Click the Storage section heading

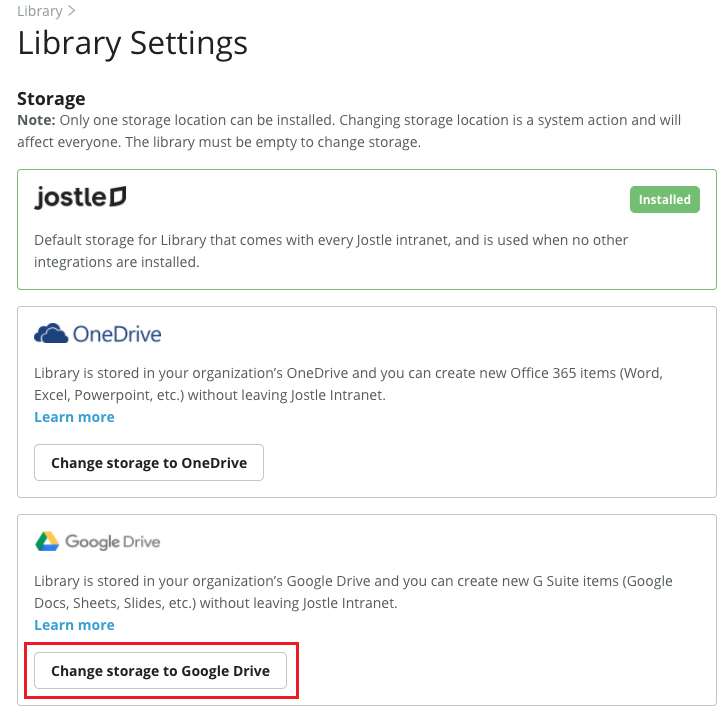click(51, 98)
